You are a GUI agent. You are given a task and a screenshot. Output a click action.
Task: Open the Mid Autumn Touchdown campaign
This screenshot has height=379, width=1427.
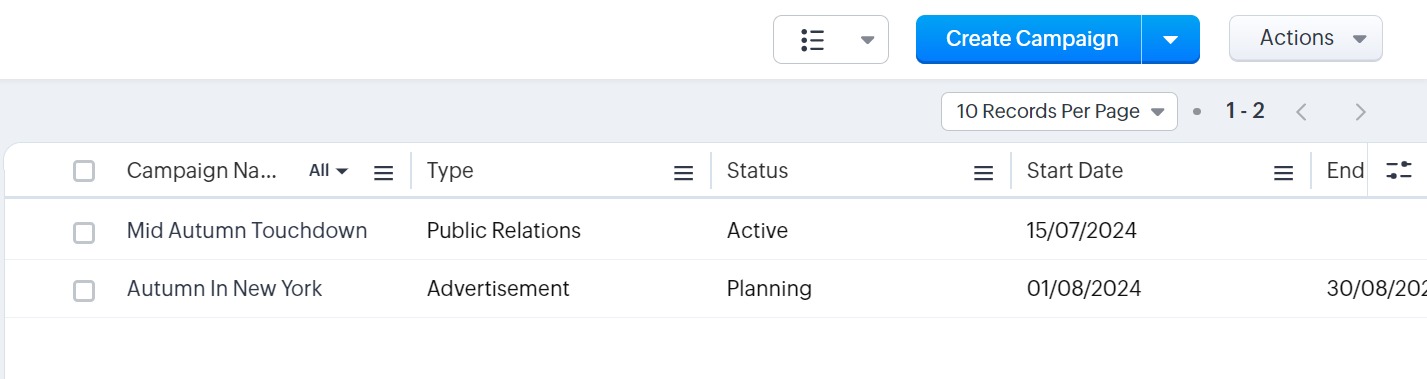(x=247, y=231)
